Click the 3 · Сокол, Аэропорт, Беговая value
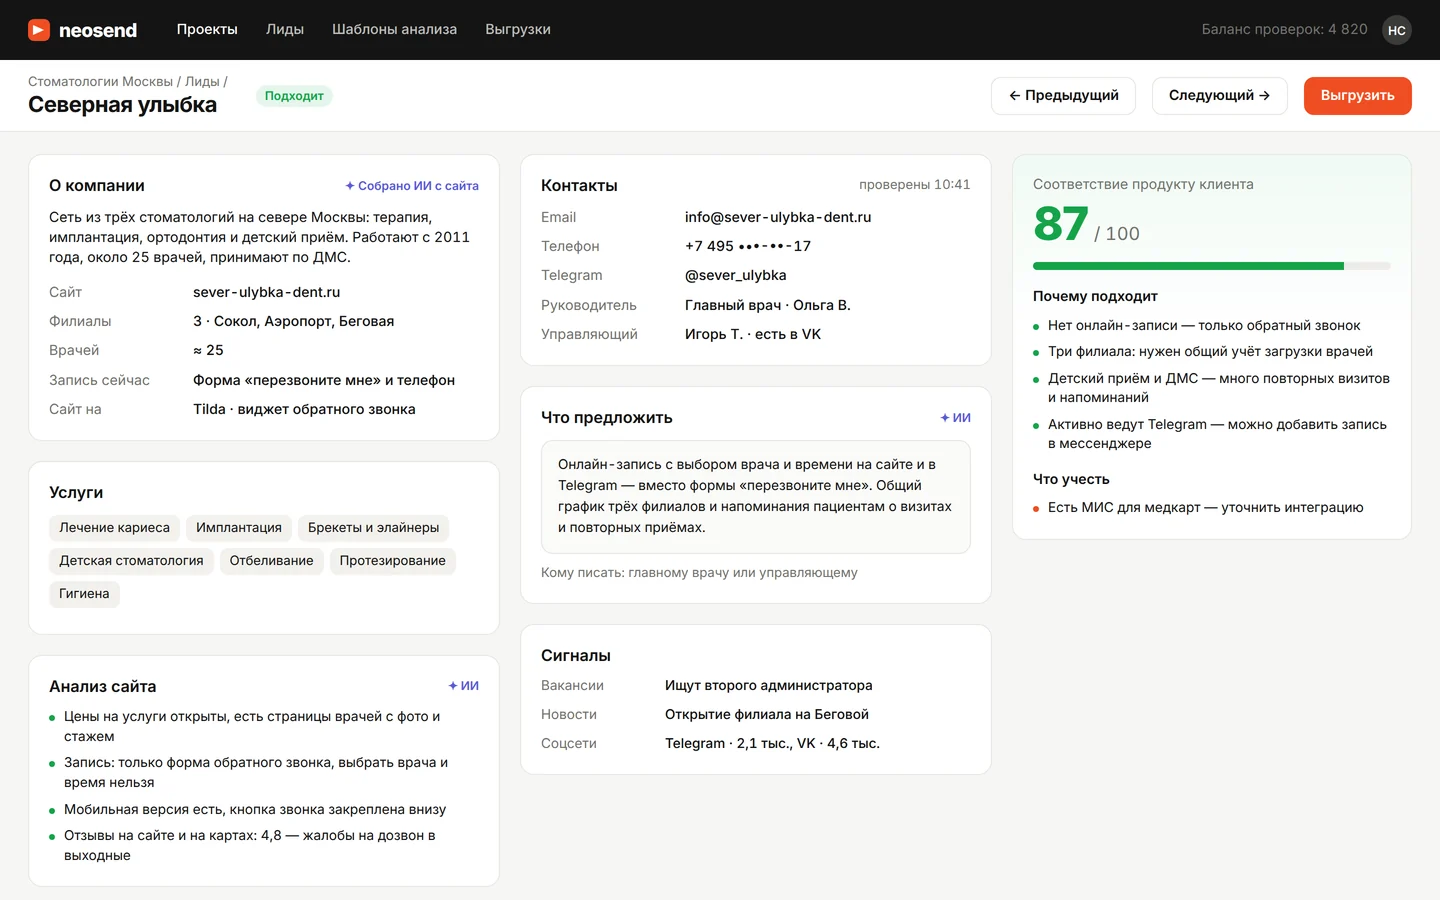 tap(294, 321)
